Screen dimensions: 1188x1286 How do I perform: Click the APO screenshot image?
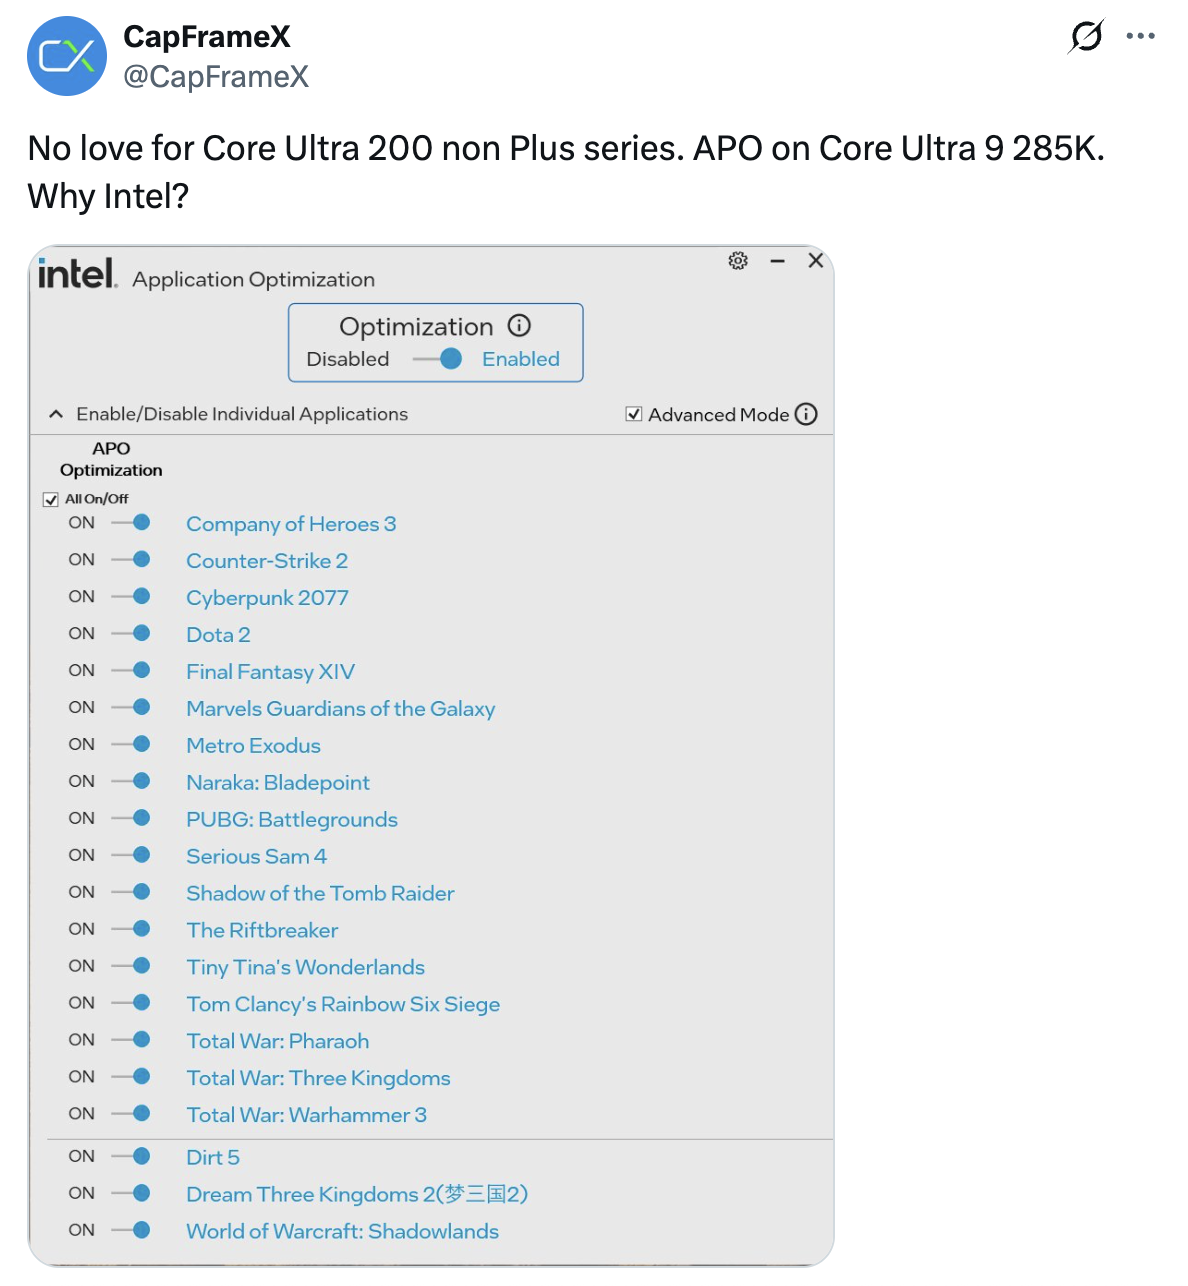(431, 756)
